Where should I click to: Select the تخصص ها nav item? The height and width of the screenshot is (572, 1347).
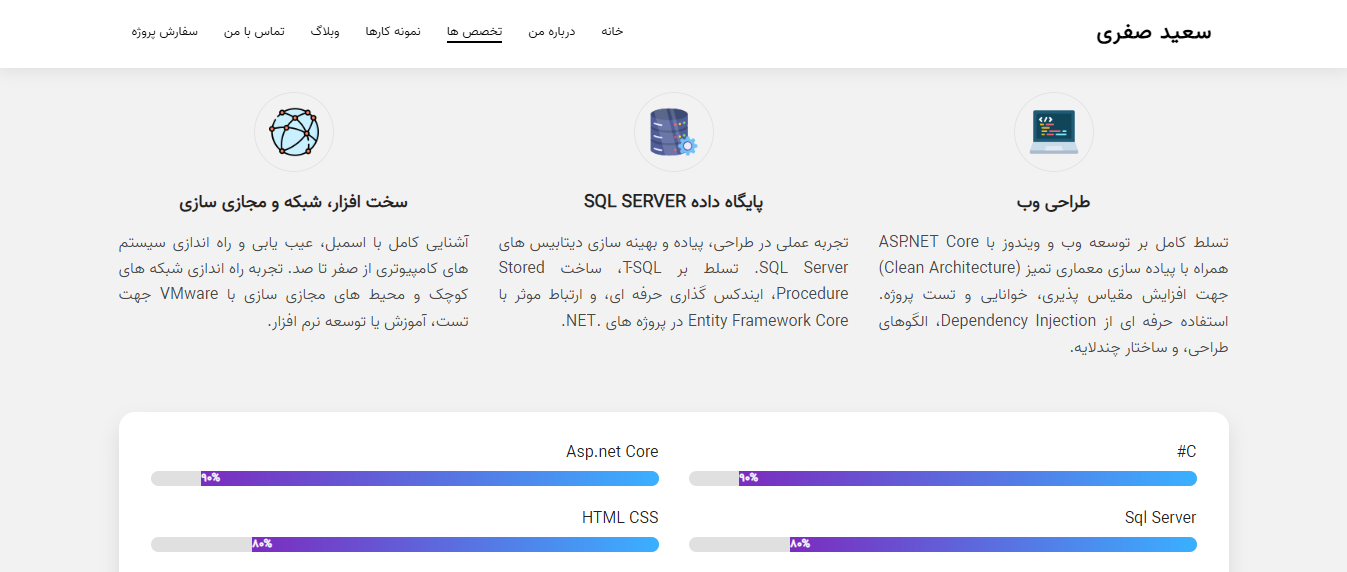tap(474, 32)
